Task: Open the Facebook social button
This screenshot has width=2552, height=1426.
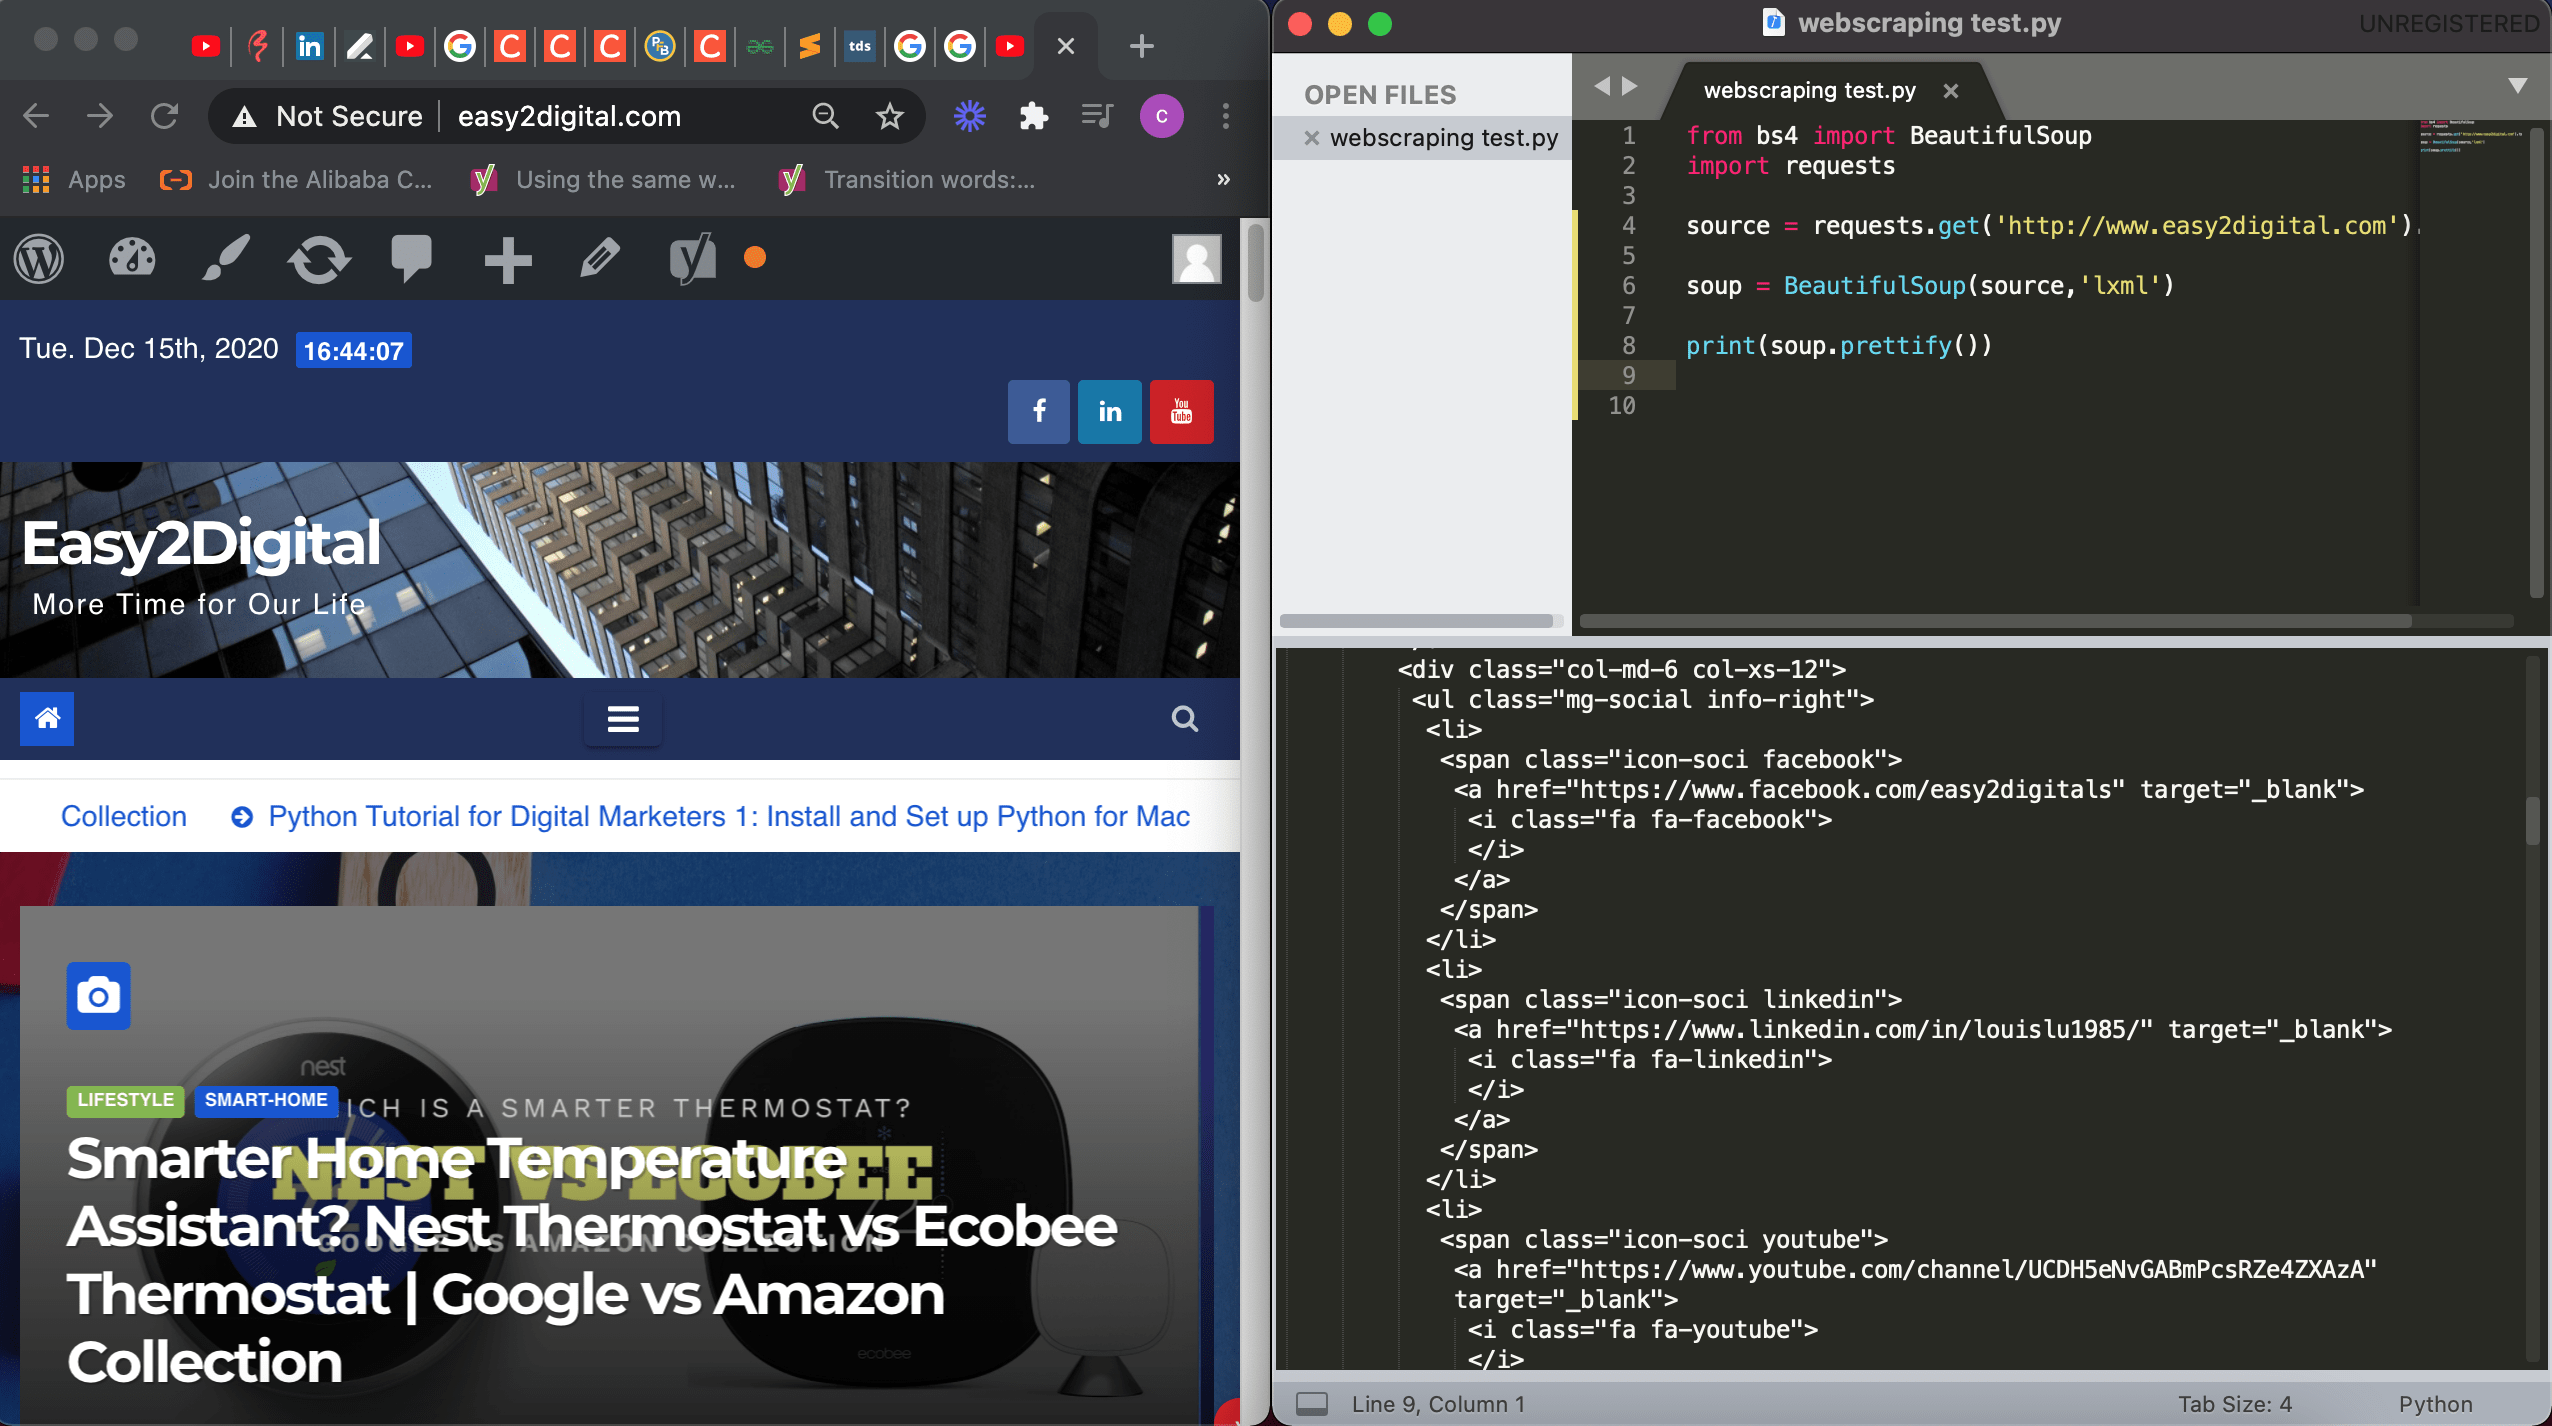Action: tap(1039, 411)
